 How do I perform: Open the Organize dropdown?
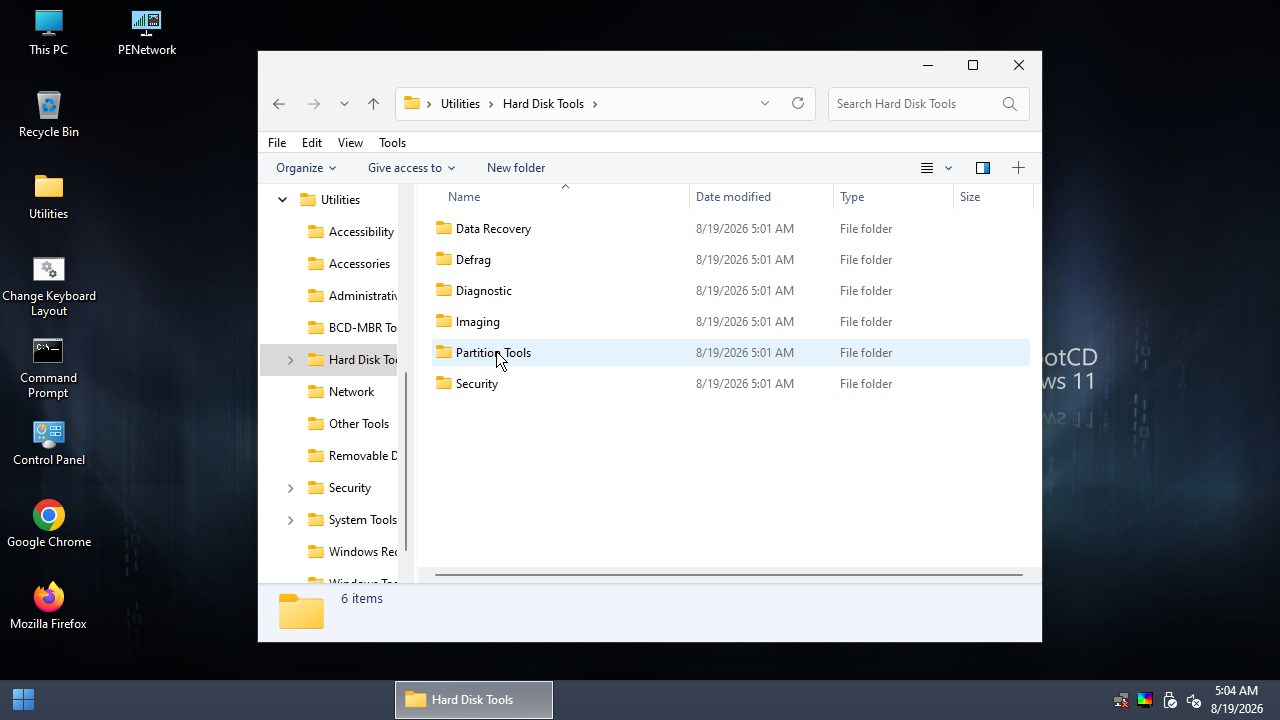[x=306, y=168]
